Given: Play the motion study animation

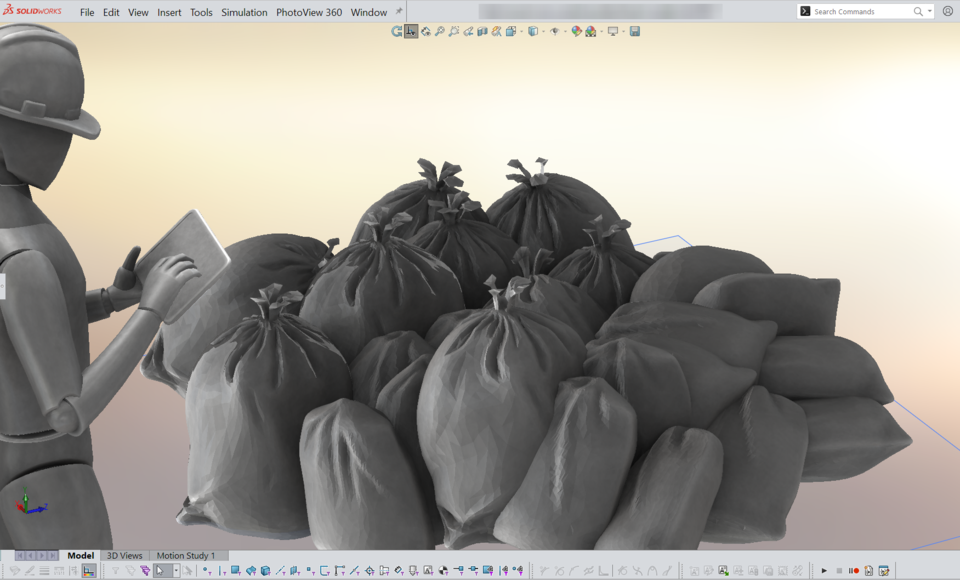Looking at the screenshot, I should point(824,570).
